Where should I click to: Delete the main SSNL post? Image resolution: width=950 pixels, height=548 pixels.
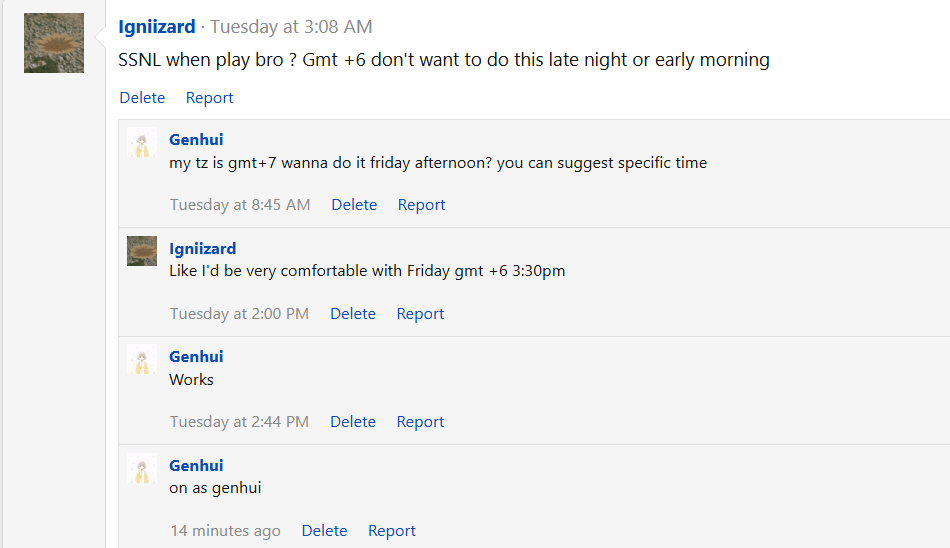142,98
